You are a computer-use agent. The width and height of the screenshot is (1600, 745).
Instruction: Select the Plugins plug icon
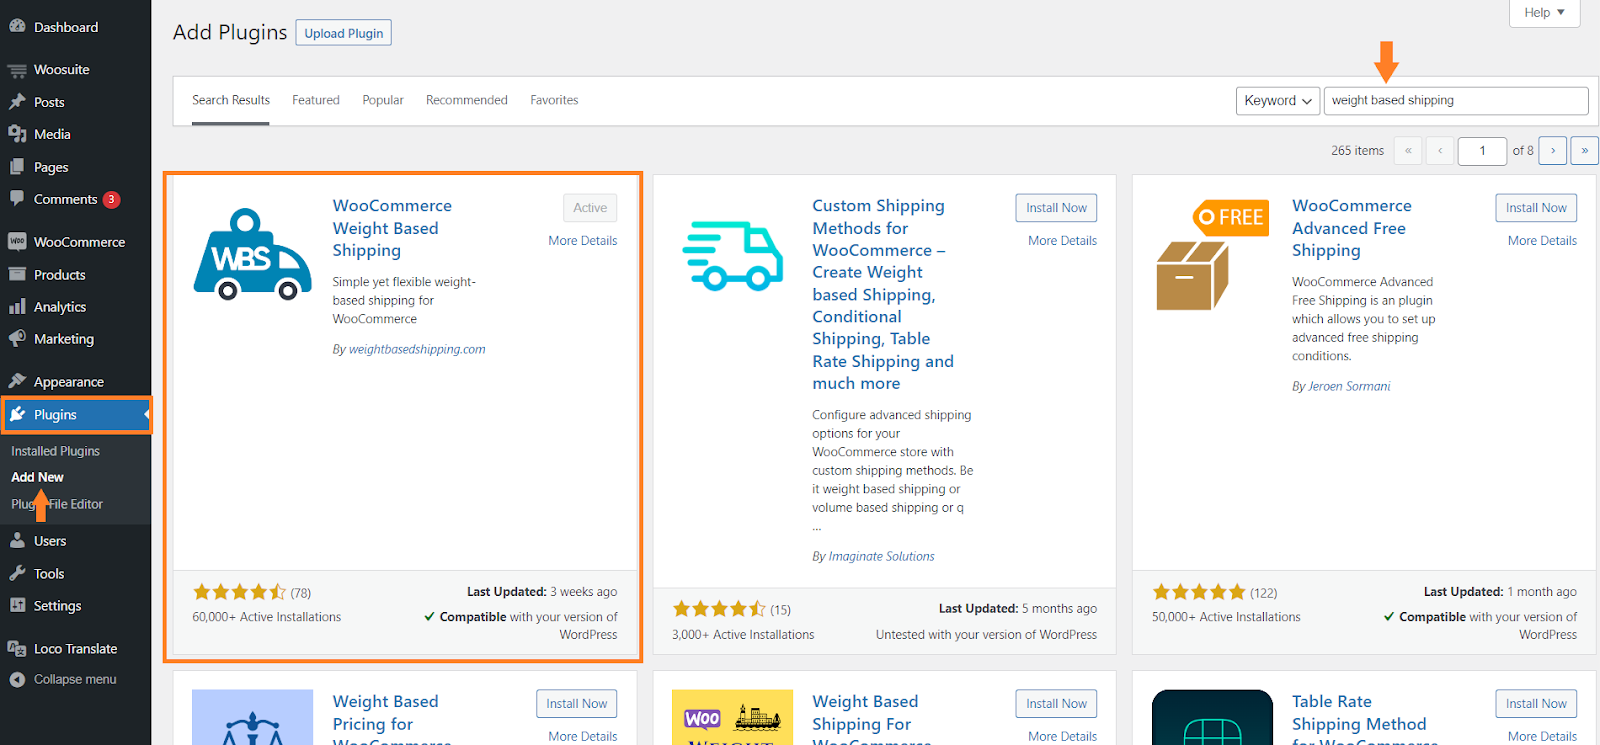17,414
